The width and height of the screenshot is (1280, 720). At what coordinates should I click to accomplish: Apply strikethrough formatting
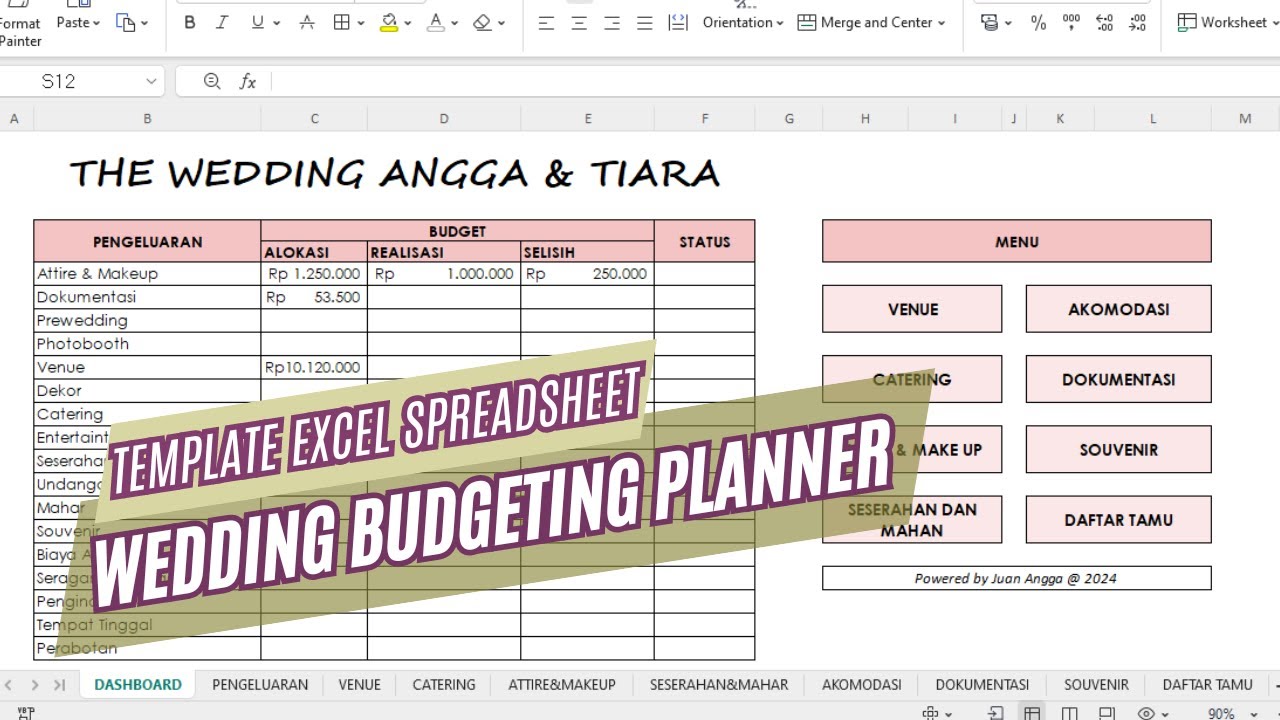[307, 22]
